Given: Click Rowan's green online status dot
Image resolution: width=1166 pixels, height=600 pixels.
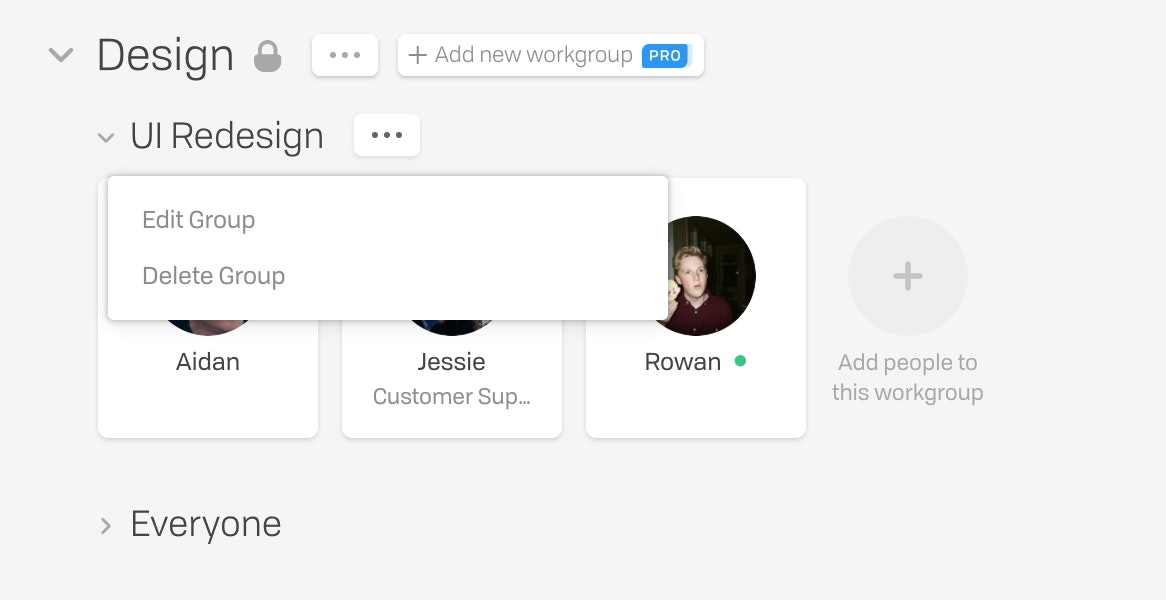Looking at the screenshot, I should pos(740,361).
